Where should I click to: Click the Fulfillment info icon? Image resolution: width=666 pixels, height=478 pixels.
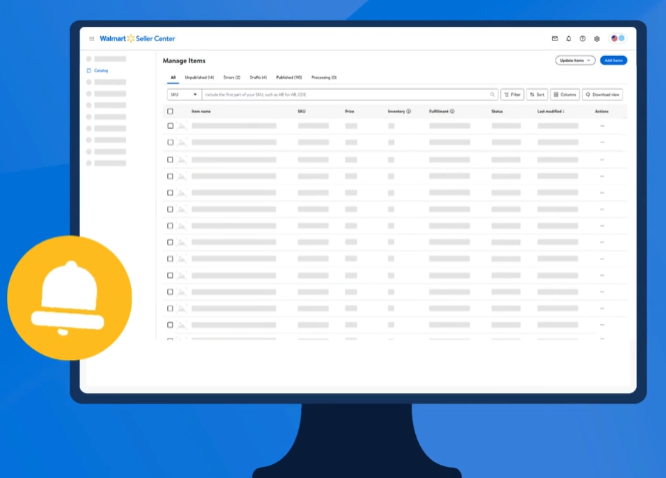click(452, 111)
